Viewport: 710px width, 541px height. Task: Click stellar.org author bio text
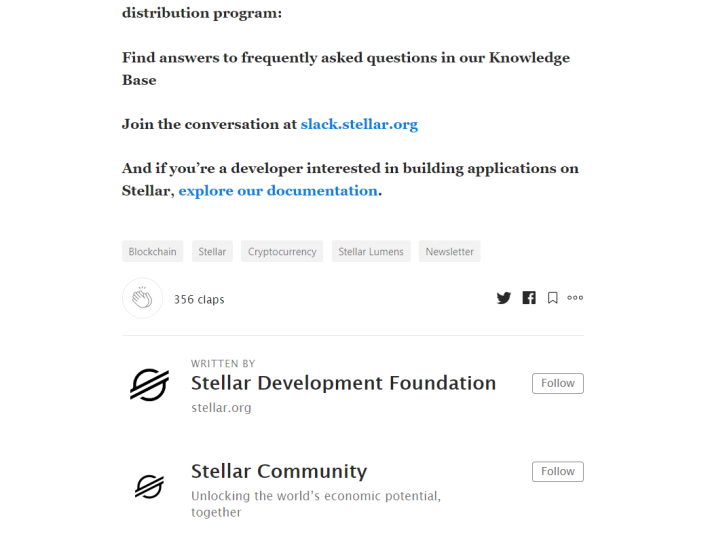click(x=221, y=407)
